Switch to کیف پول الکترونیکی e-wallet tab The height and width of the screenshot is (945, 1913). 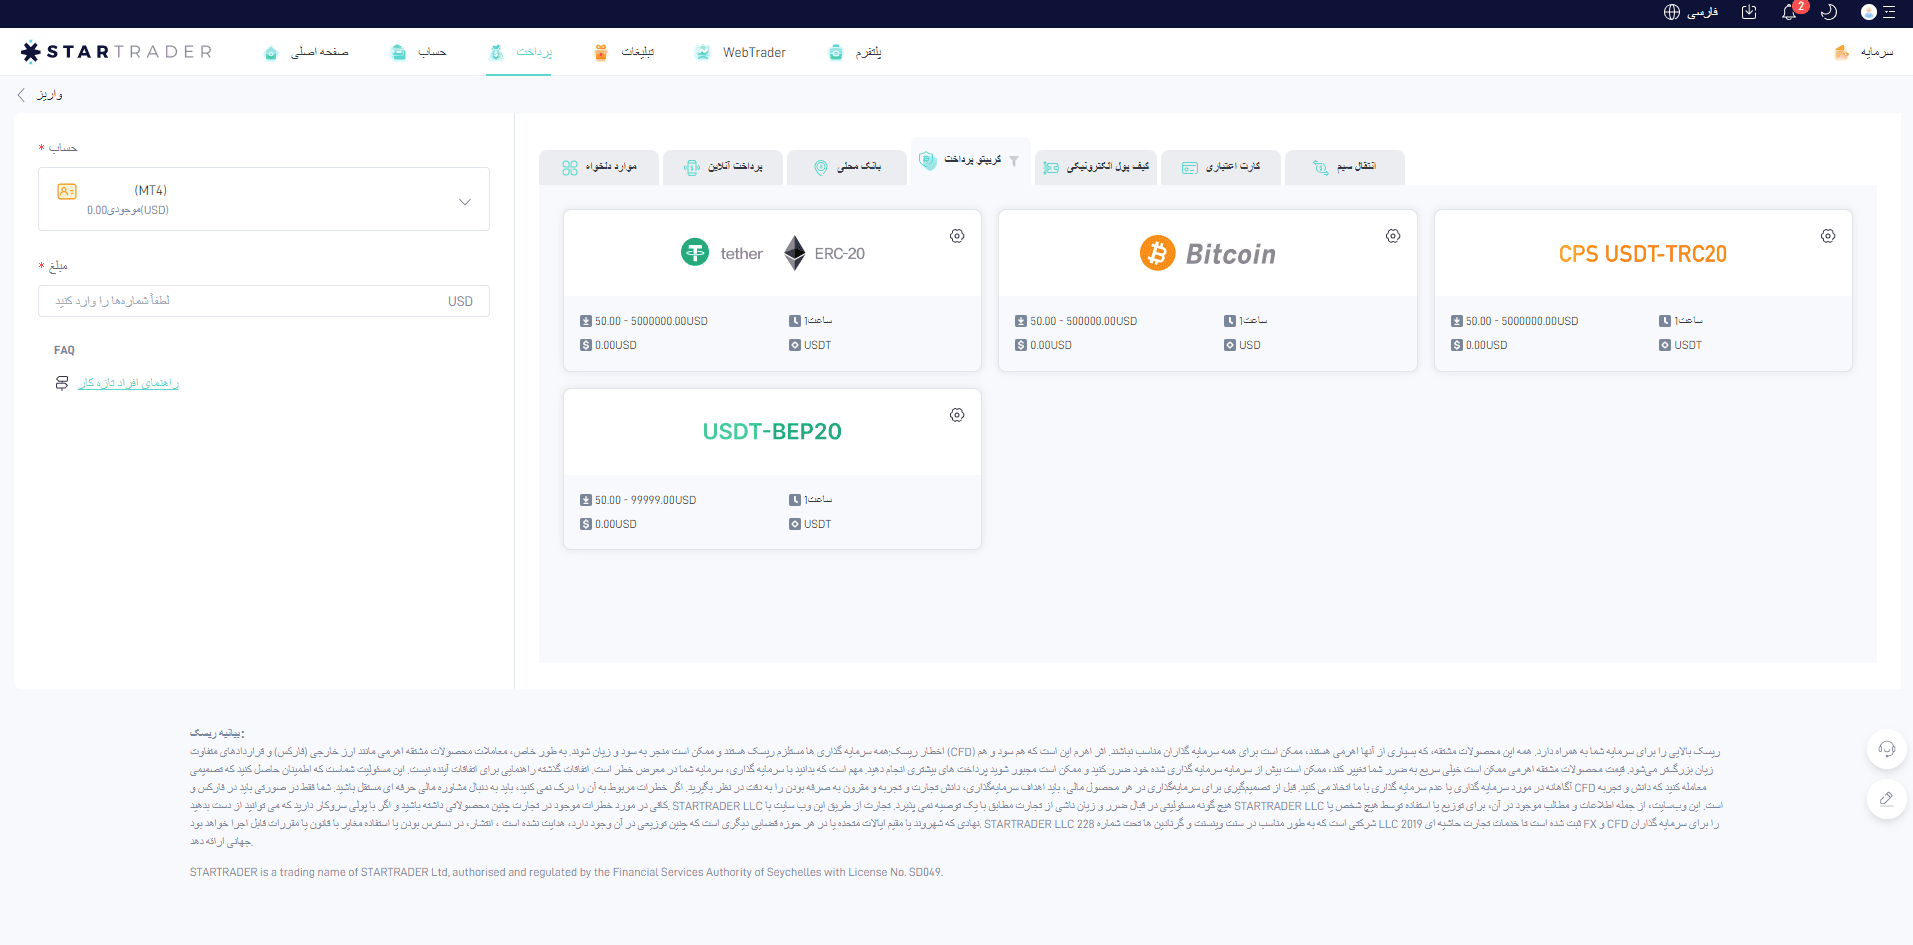(1096, 167)
